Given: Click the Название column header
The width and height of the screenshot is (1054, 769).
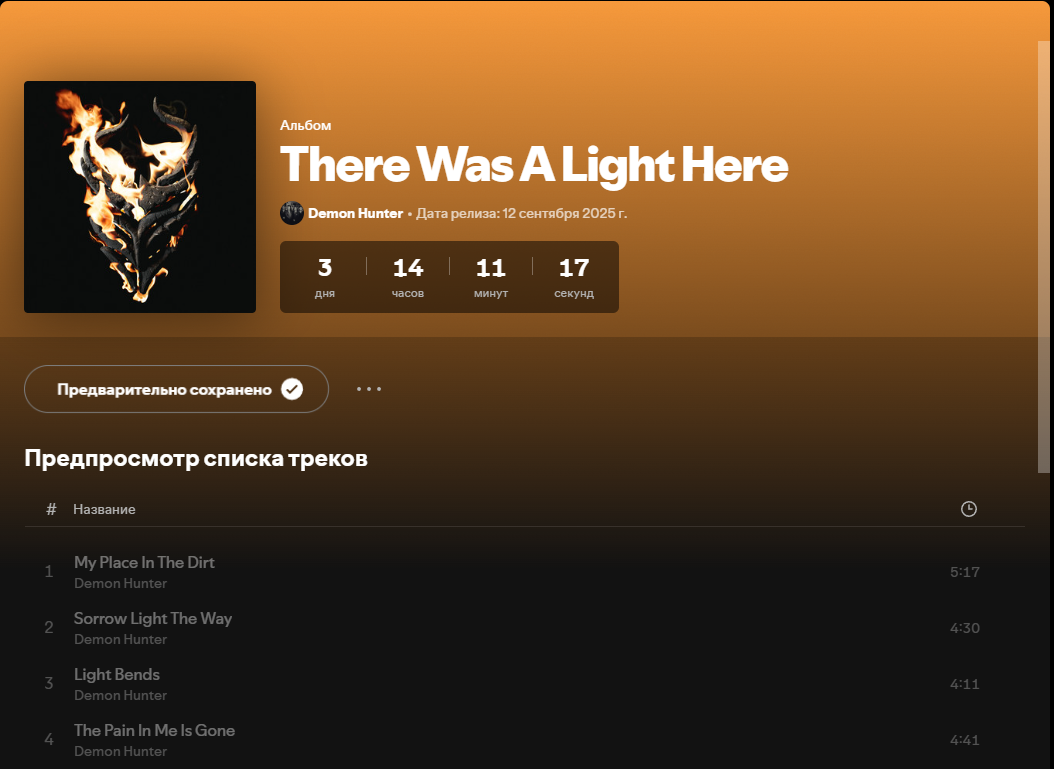Looking at the screenshot, I should point(104,510).
